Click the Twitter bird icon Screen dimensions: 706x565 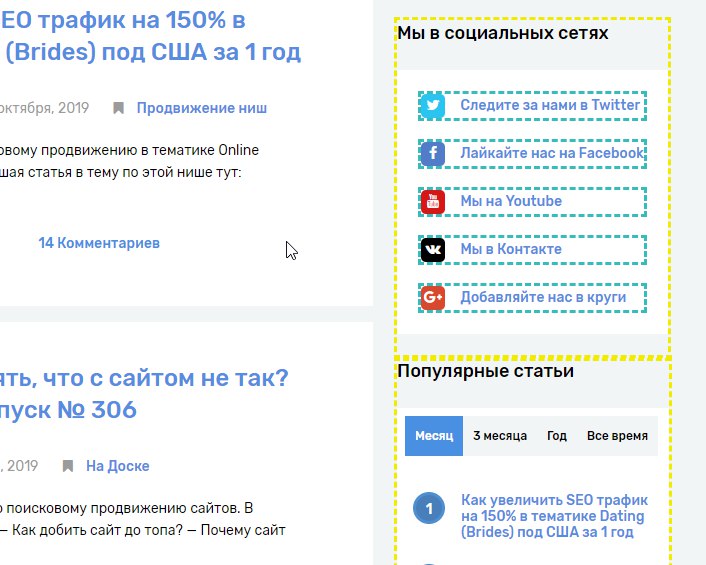433,106
